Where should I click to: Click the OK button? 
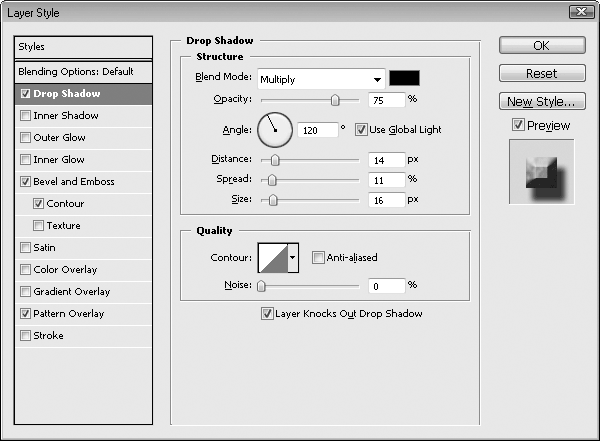tap(542, 46)
